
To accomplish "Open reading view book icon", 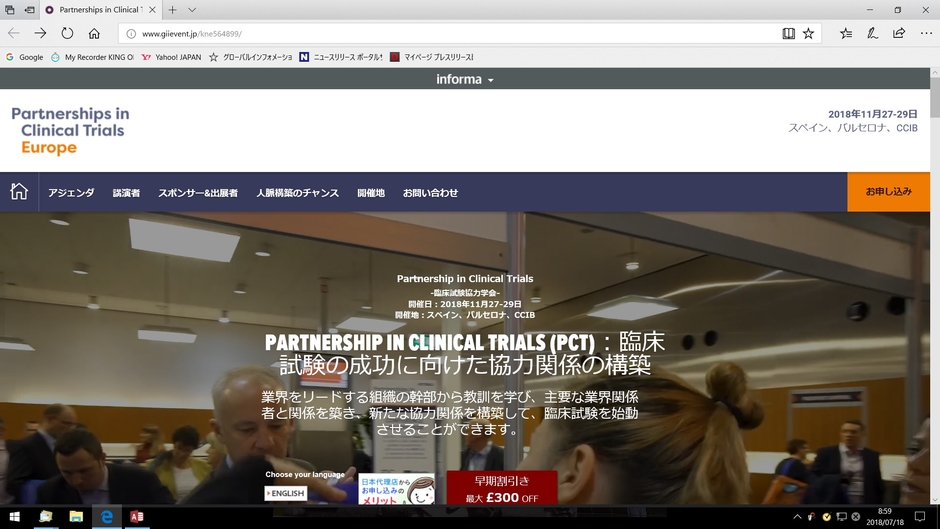I will click(x=788, y=34).
